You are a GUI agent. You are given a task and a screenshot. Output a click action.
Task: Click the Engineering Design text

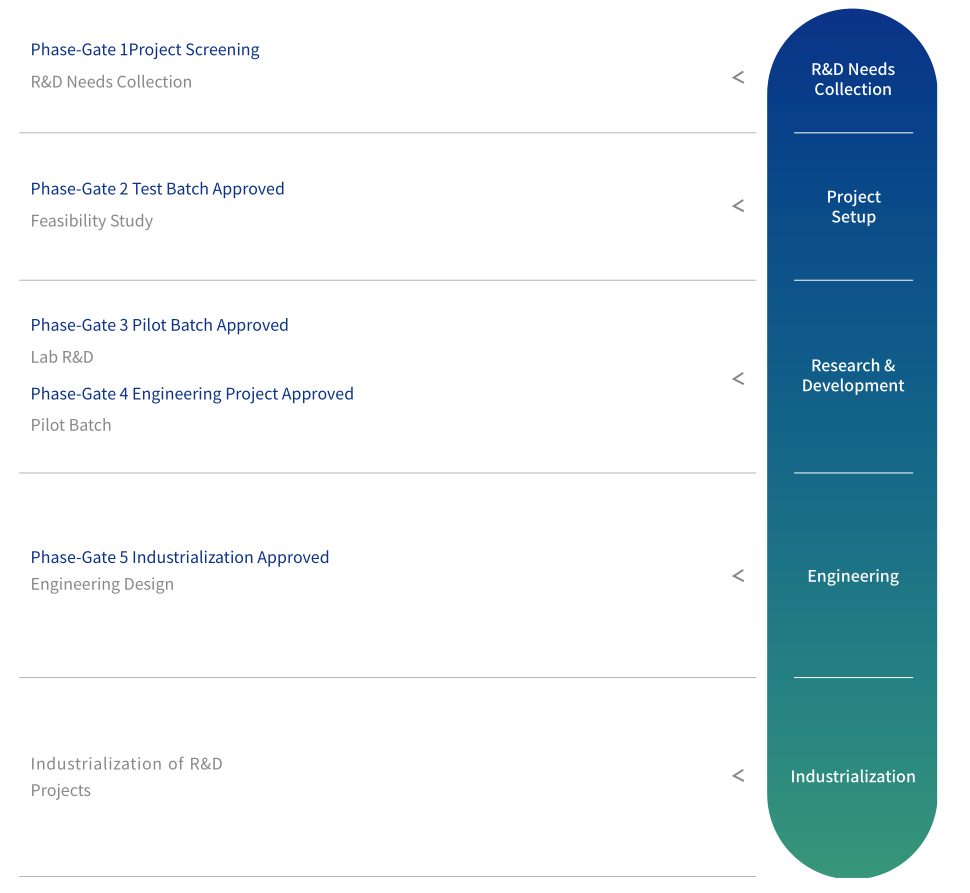coord(102,585)
